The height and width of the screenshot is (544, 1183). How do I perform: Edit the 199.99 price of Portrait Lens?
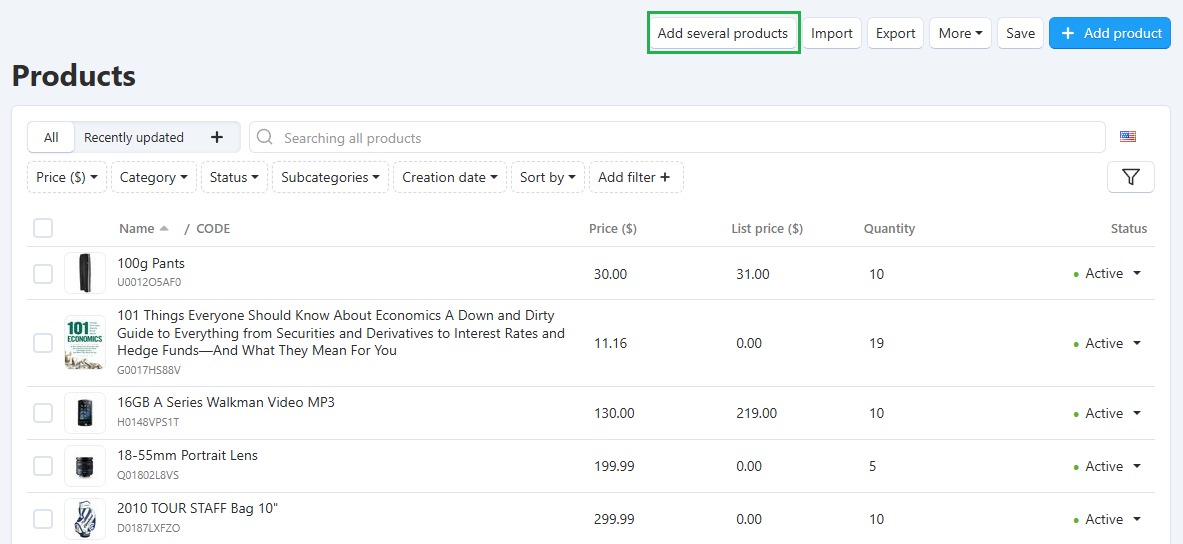click(614, 466)
